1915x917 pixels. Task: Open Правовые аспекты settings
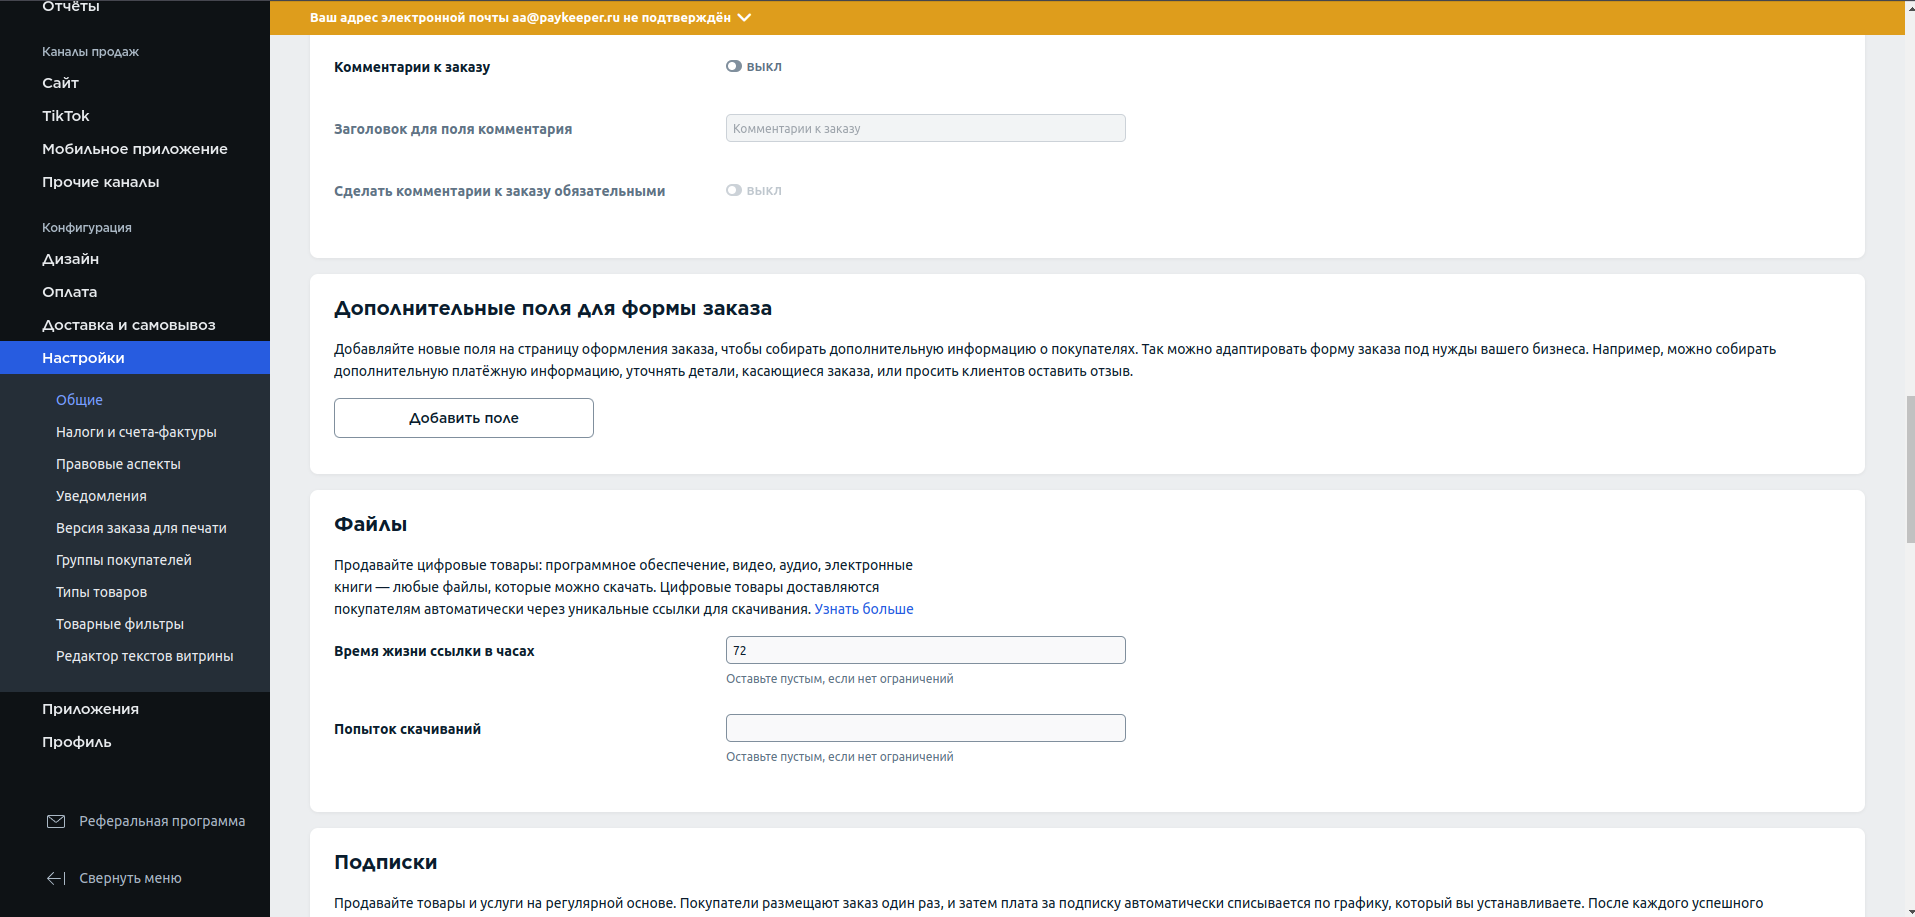118,464
